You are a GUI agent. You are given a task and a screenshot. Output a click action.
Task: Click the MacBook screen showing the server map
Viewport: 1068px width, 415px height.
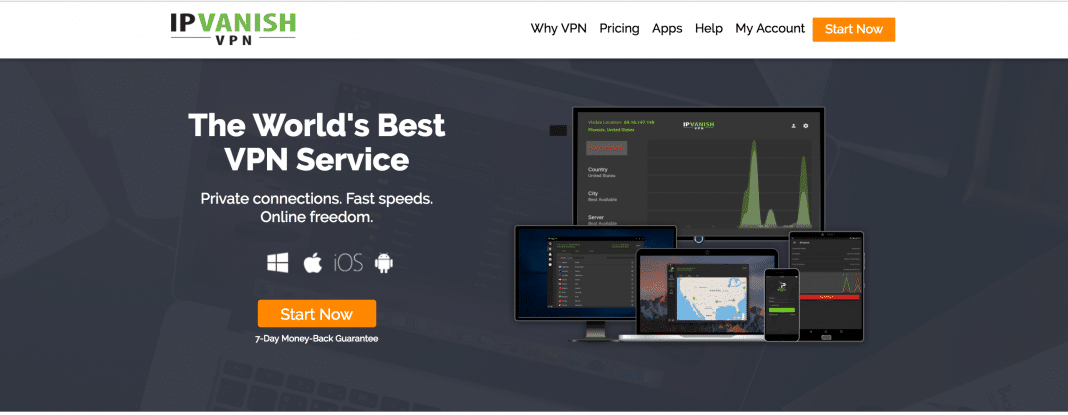pyautogui.click(x=708, y=292)
